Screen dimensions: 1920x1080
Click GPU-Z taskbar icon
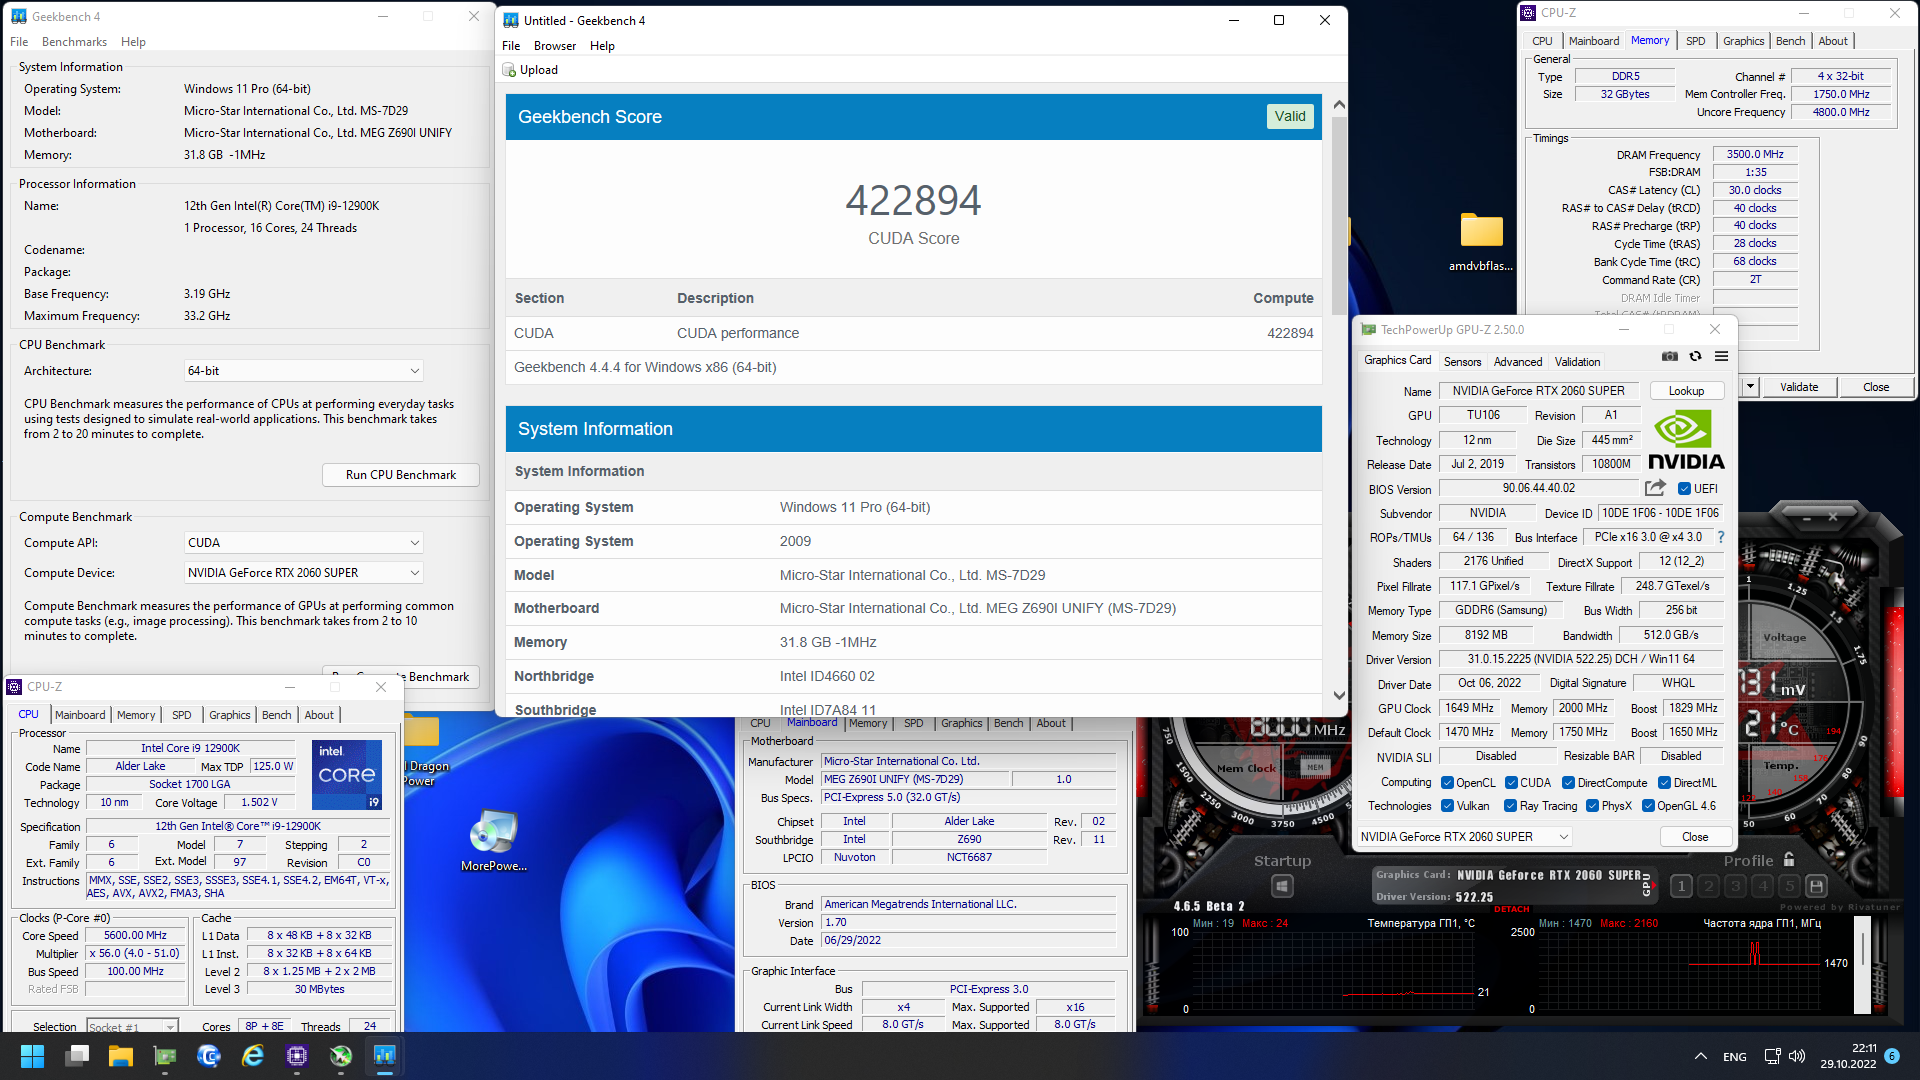tap(165, 1056)
